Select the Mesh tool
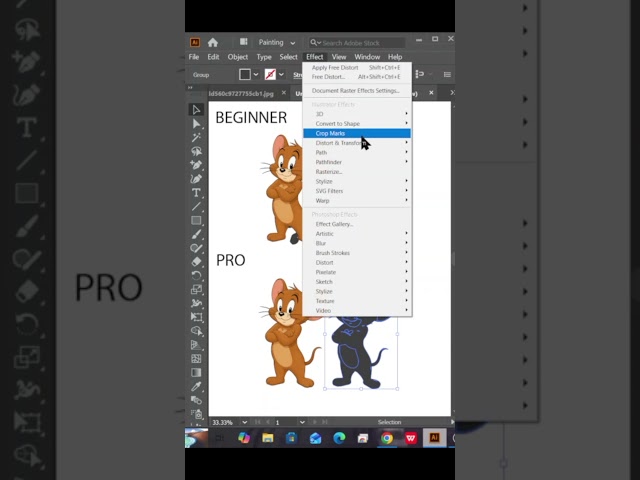Viewport: 640px width, 480px height. pos(196,359)
